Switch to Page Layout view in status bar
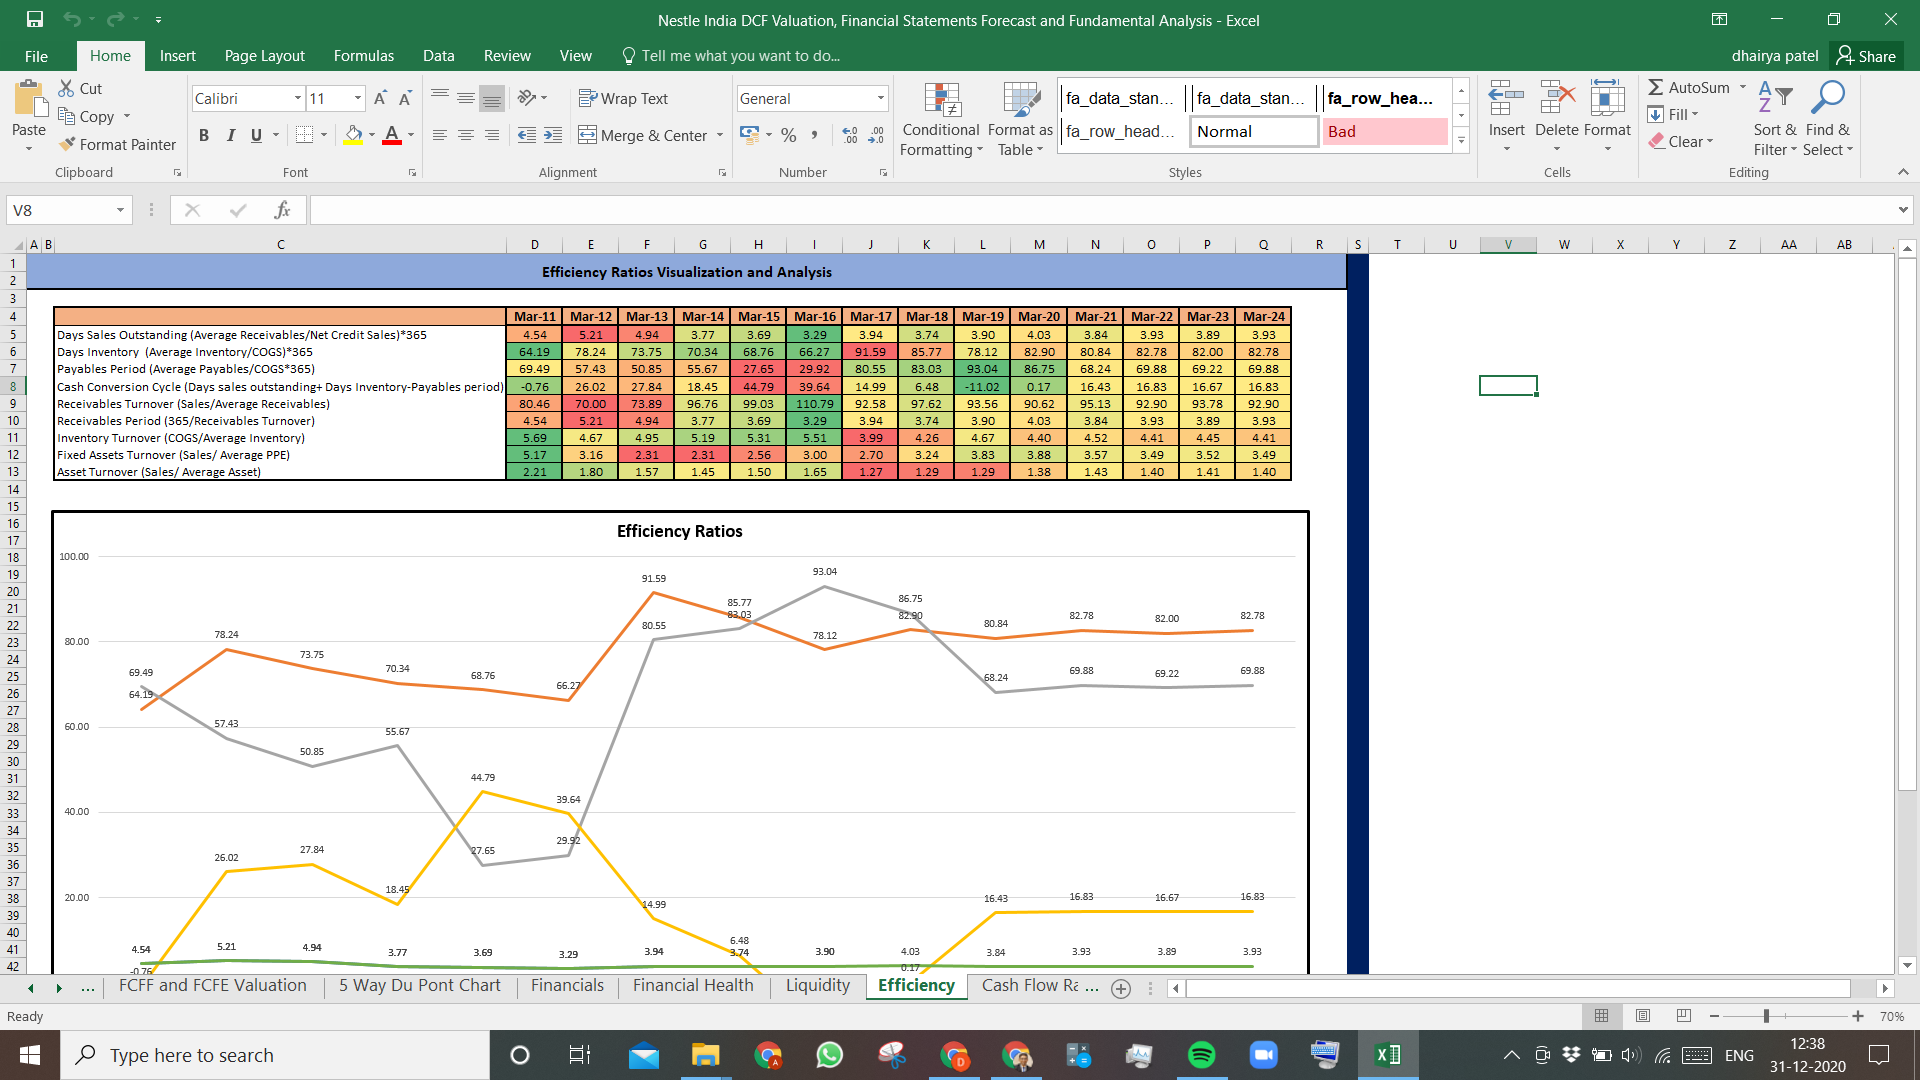The width and height of the screenshot is (1920, 1080). [x=1642, y=1016]
